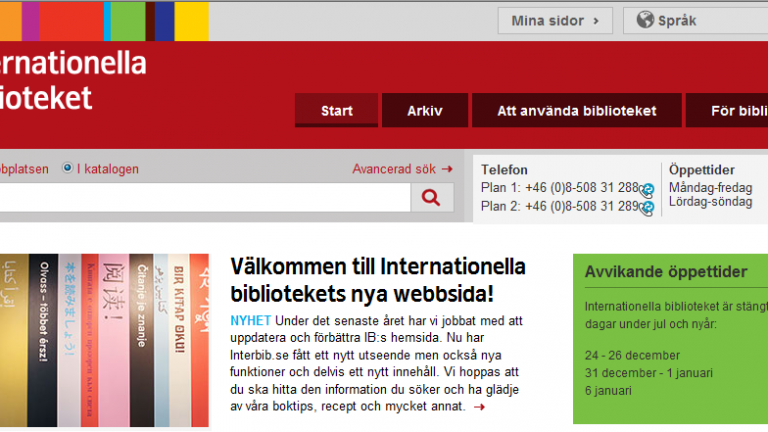Click the Lördag-söndag opening hours text

point(710,202)
